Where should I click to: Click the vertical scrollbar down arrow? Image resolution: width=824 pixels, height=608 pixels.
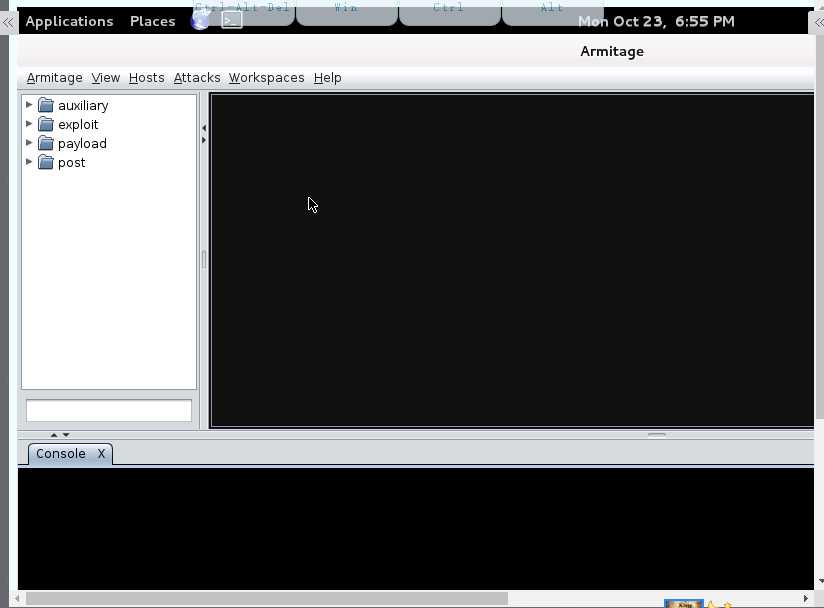click(820, 581)
